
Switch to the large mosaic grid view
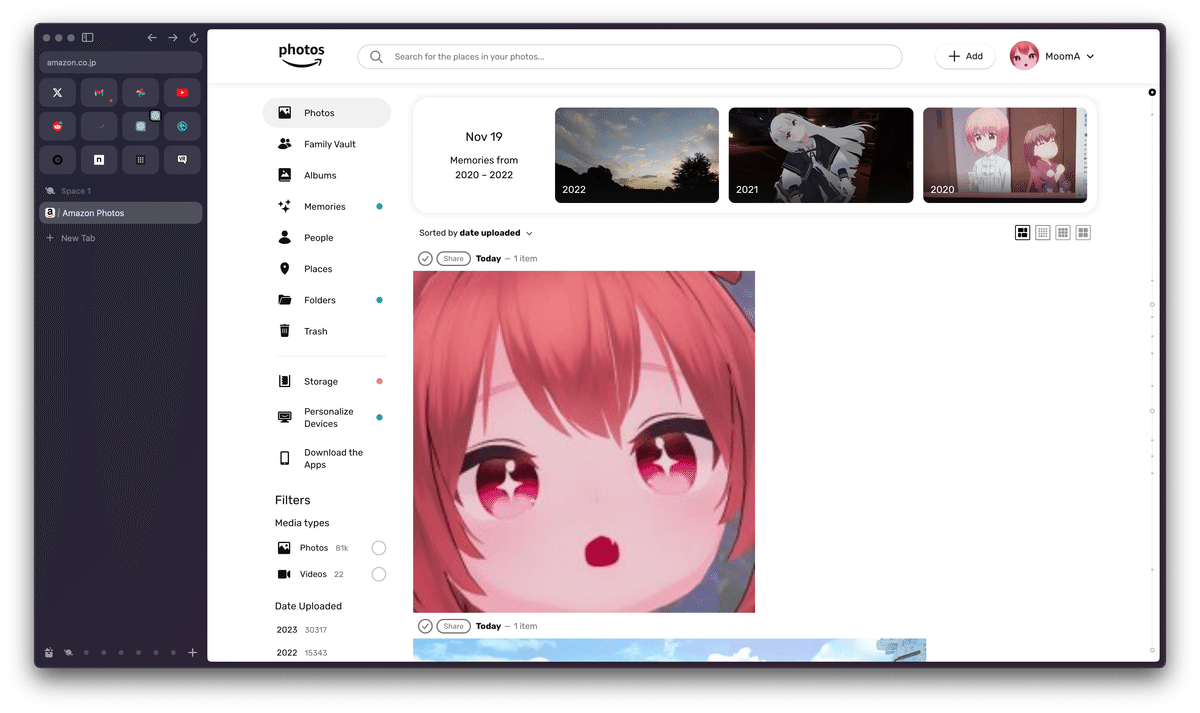[1022, 233]
